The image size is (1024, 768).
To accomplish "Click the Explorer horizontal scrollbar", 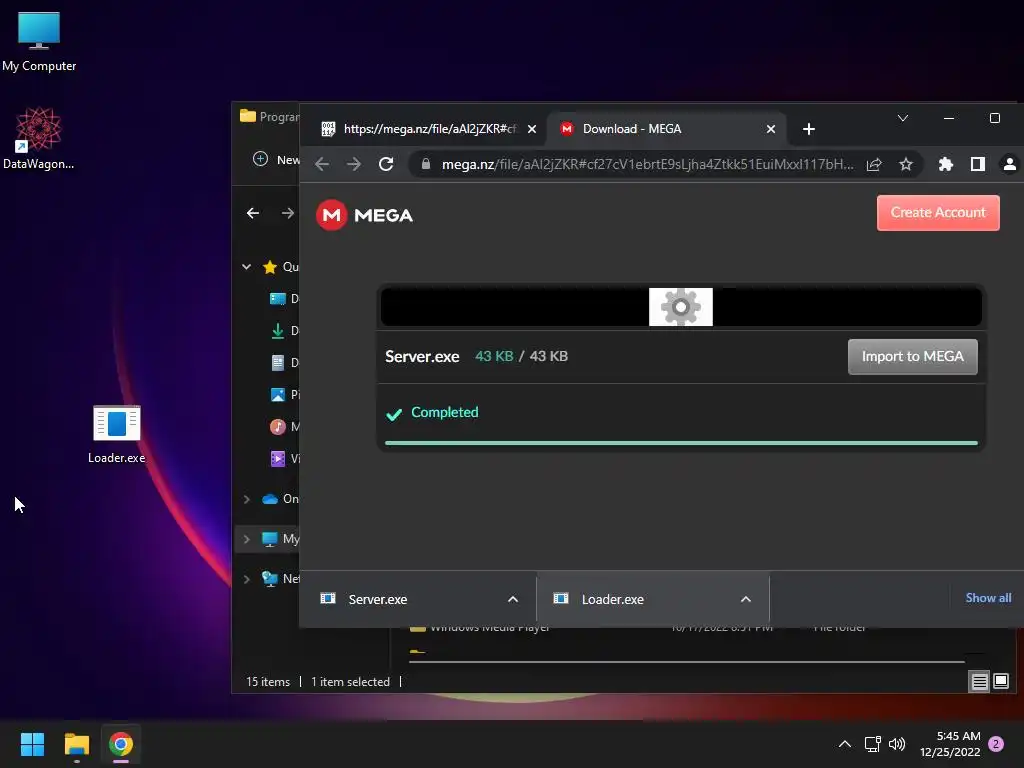I will 686,662.
